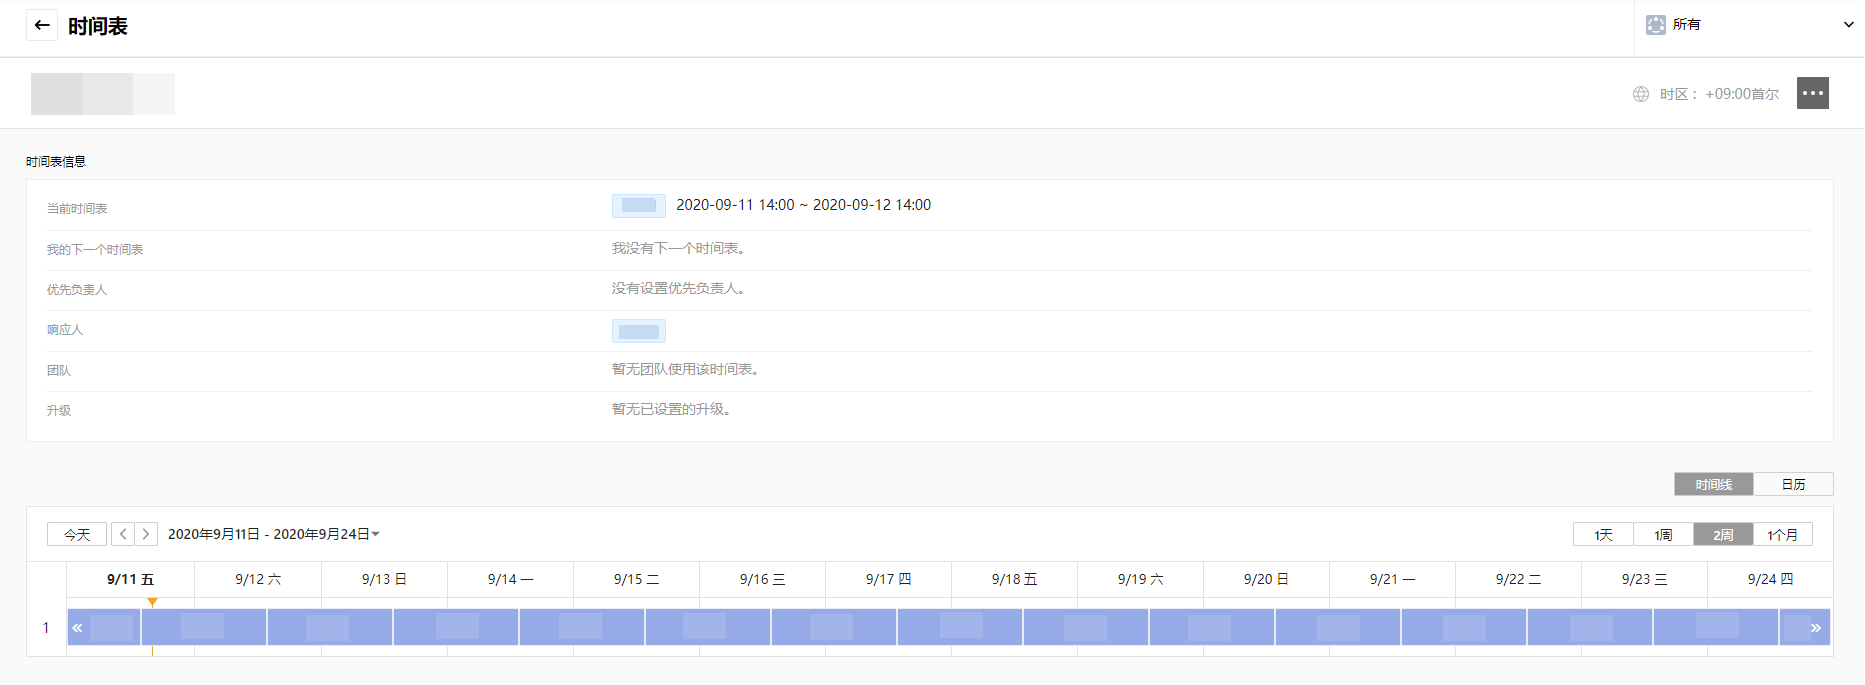The height and width of the screenshot is (685, 1865).
Task: Click the globe timezone icon
Action: 1640,94
